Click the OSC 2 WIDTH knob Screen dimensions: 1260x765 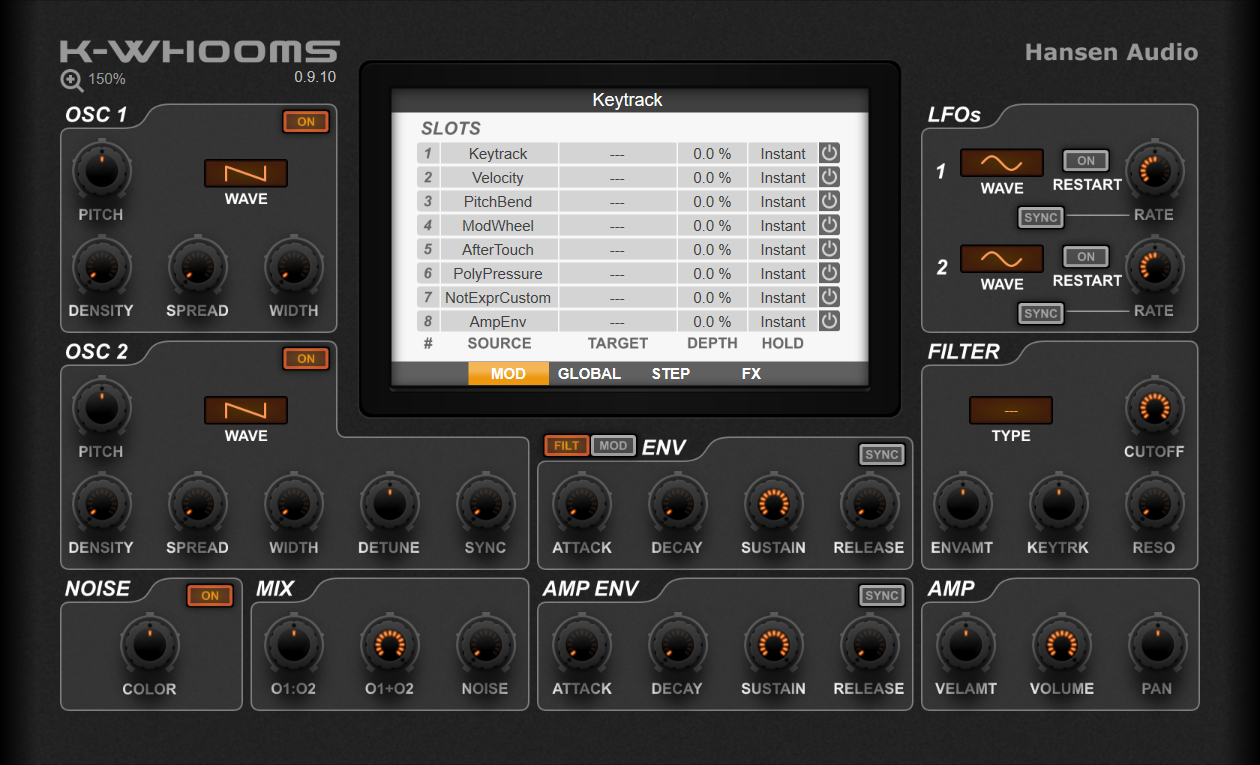click(293, 504)
